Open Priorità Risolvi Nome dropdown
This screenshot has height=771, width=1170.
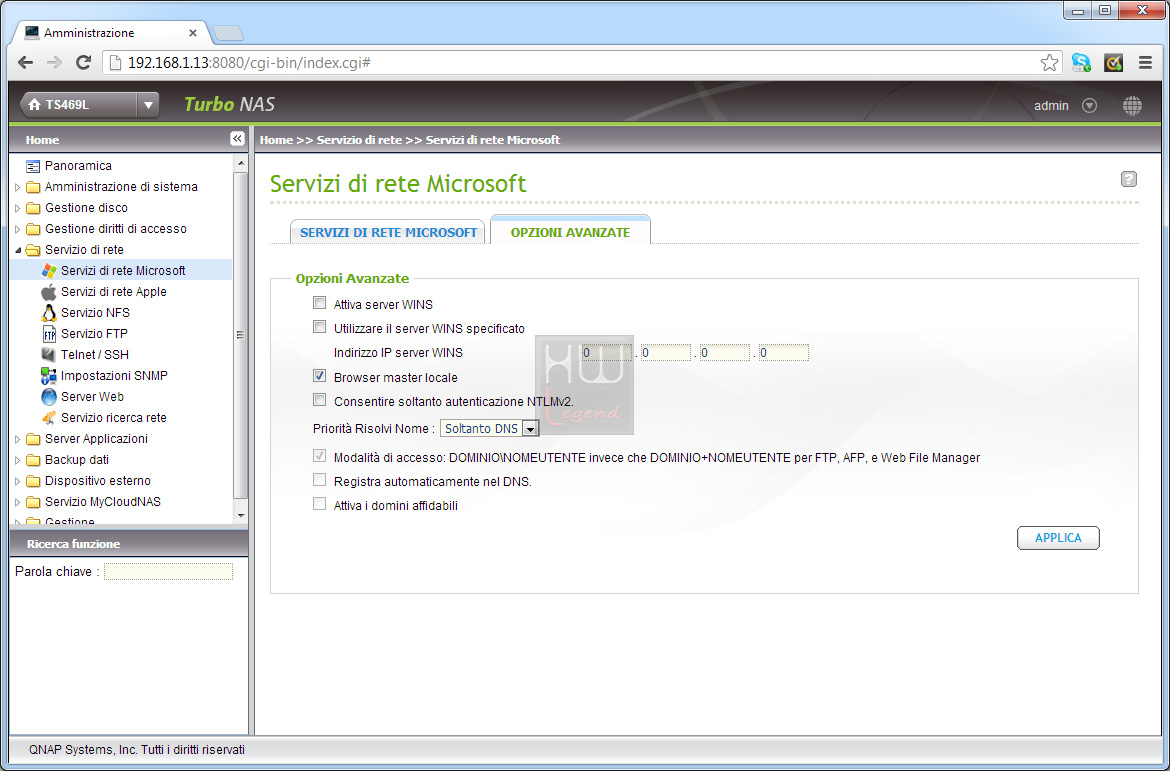tap(489, 428)
